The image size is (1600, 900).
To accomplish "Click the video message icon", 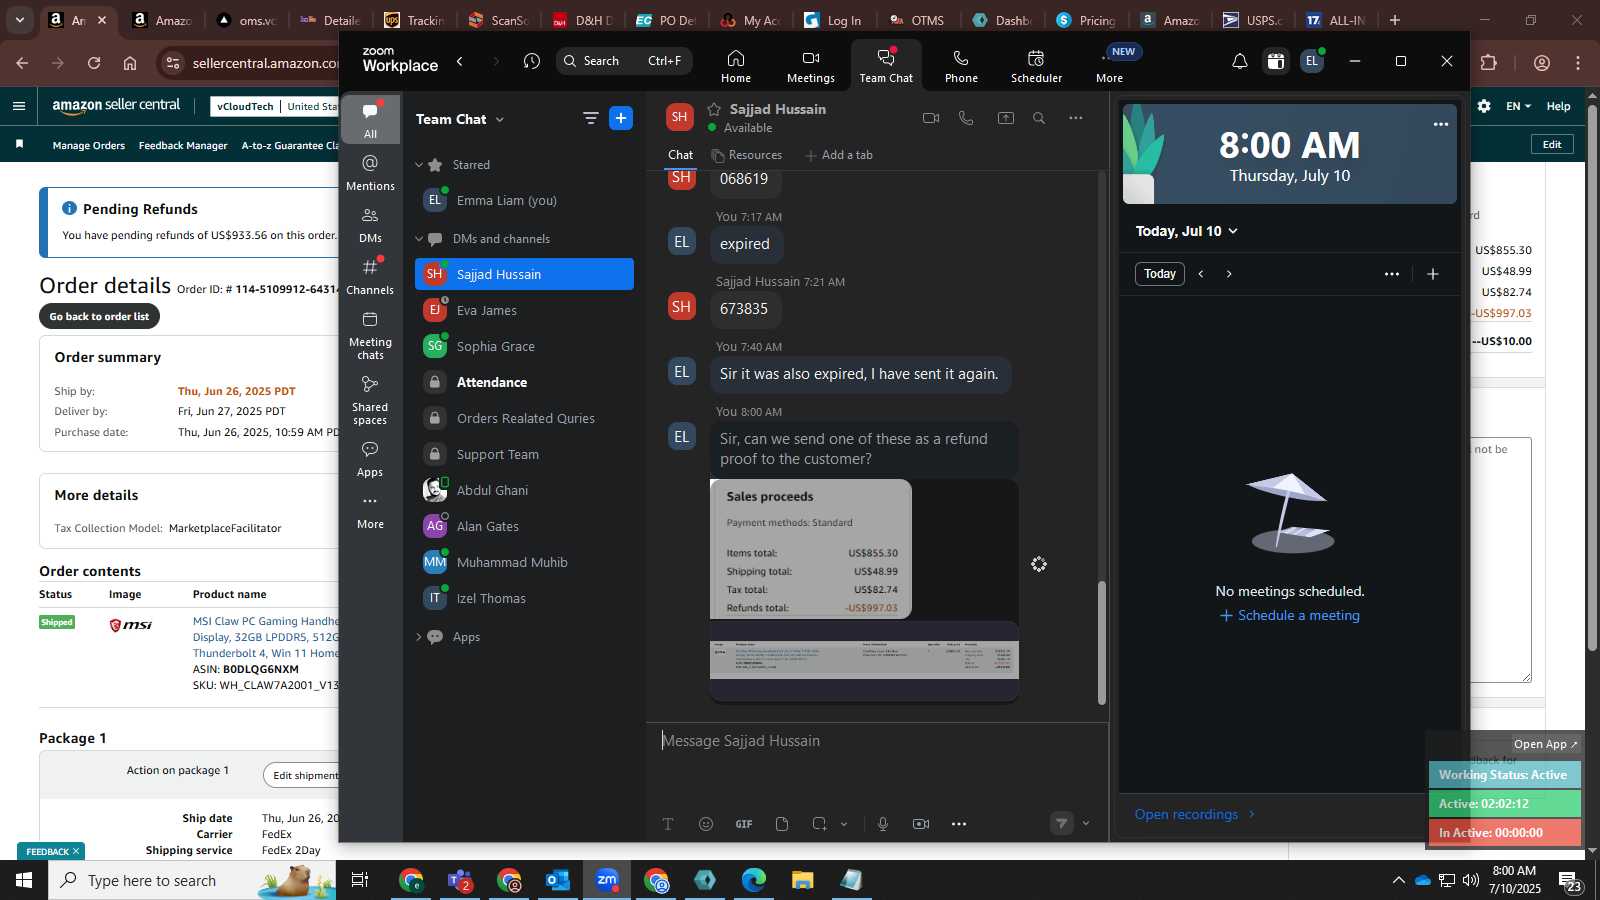I will 921,824.
